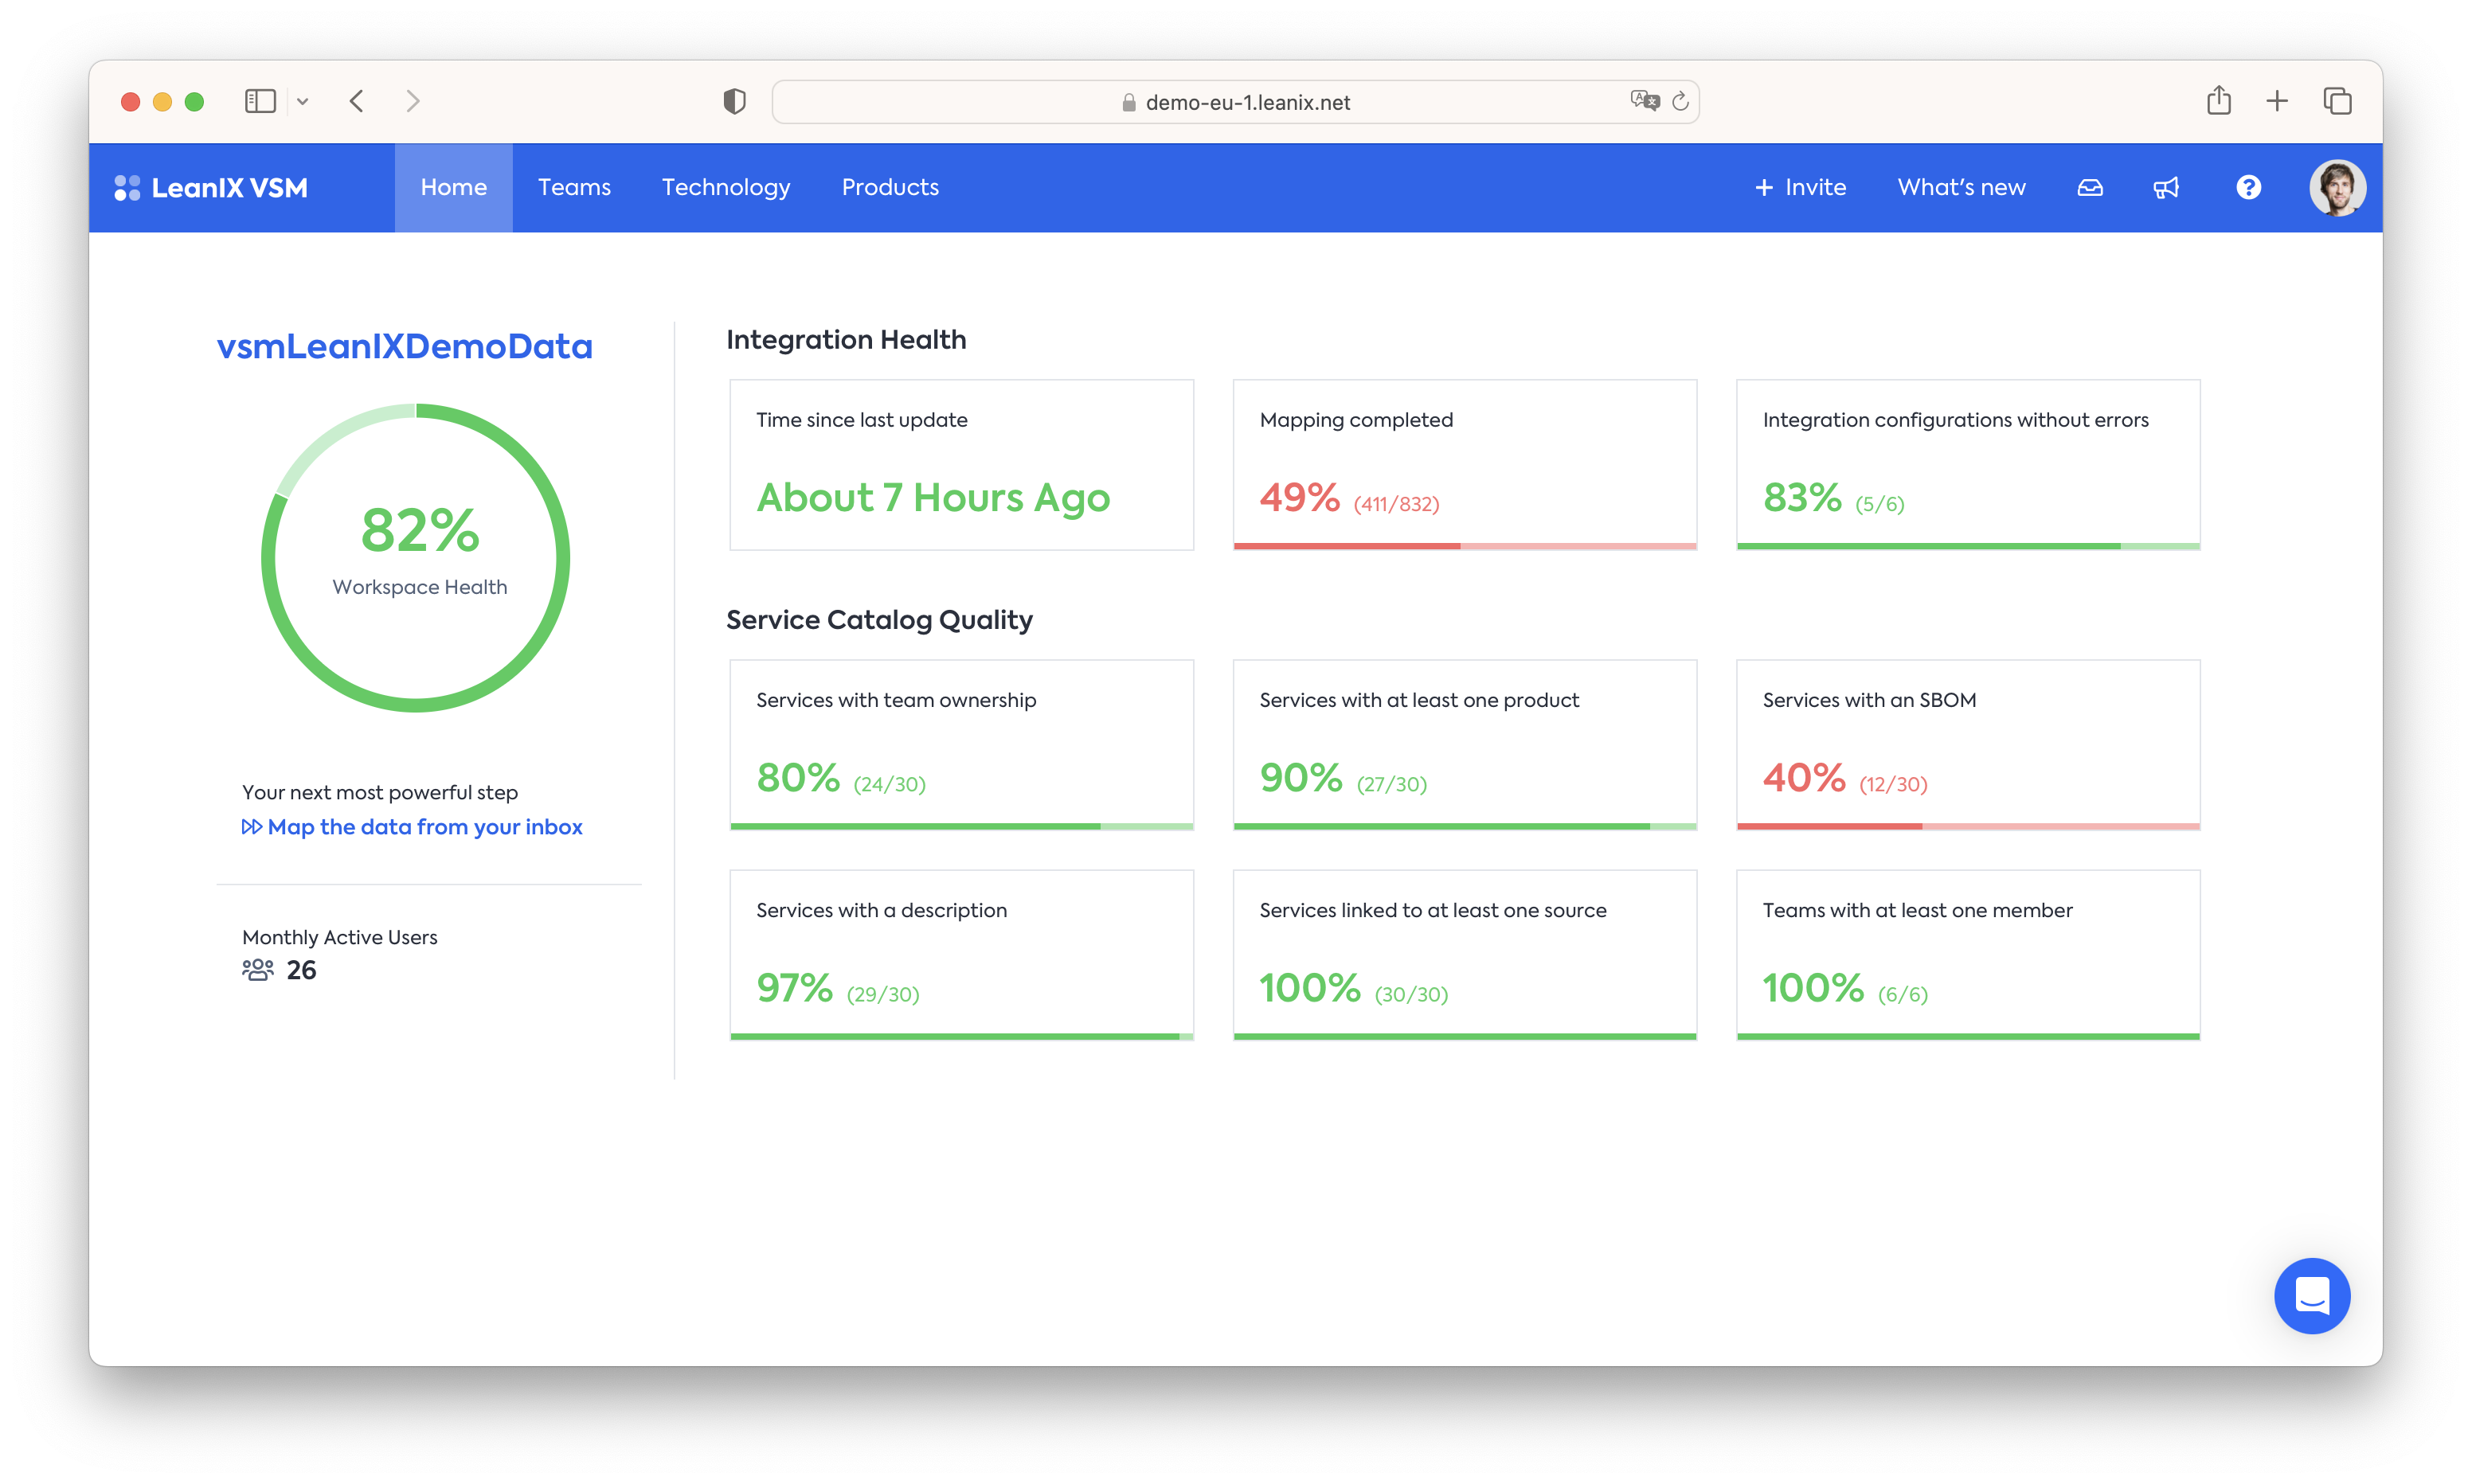Image resolution: width=2472 pixels, height=1484 pixels.
Task: Click the page reload icon
Action: [x=1680, y=102]
